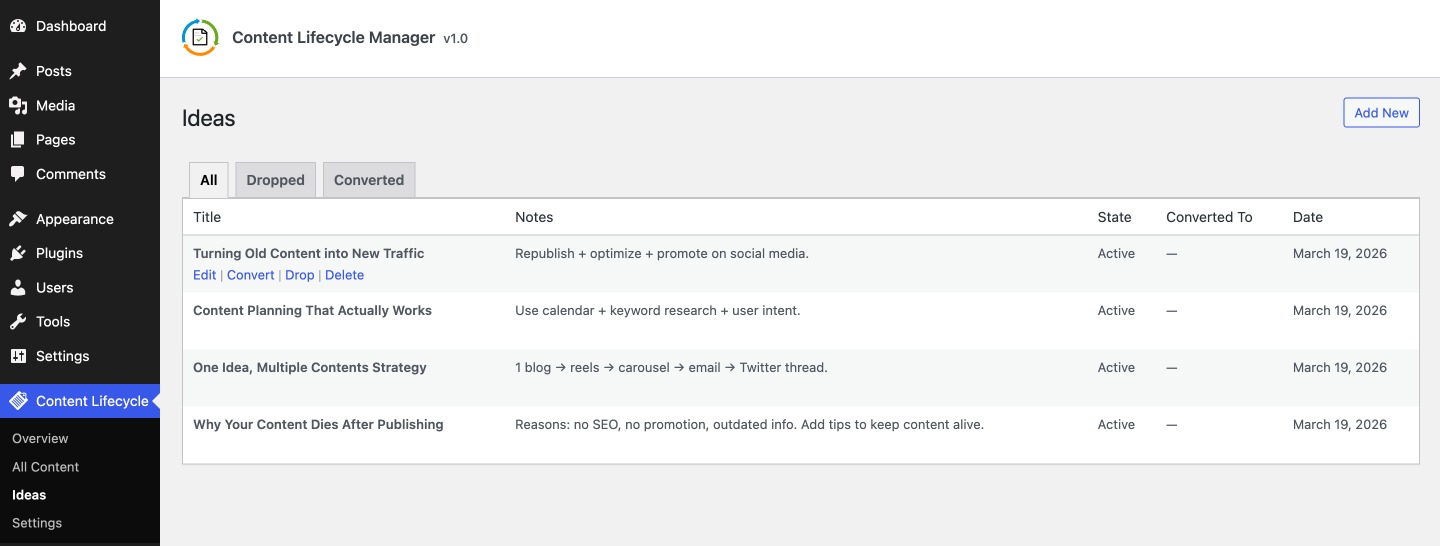Click note 'Republish + optimize + promote on social media.'
The image size is (1440, 546).
pyautogui.click(x=662, y=253)
